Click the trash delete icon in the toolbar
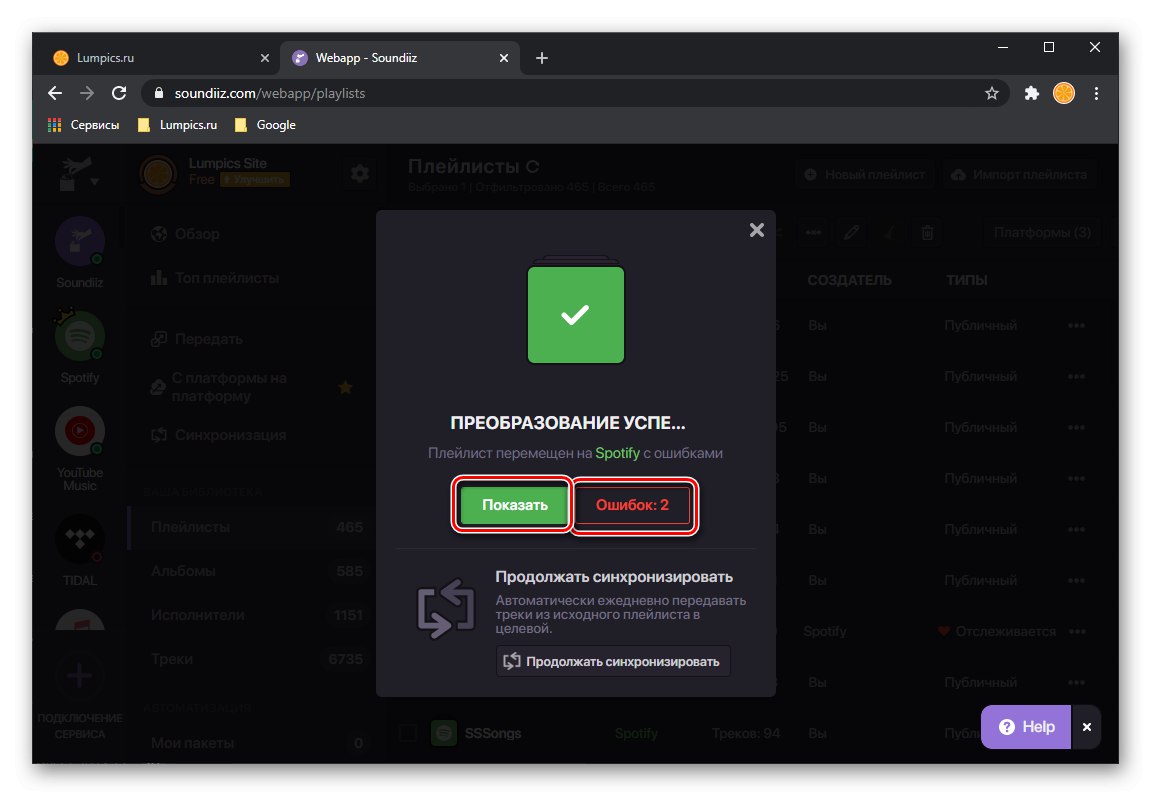This screenshot has width=1151, height=796. tap(927, 233)
